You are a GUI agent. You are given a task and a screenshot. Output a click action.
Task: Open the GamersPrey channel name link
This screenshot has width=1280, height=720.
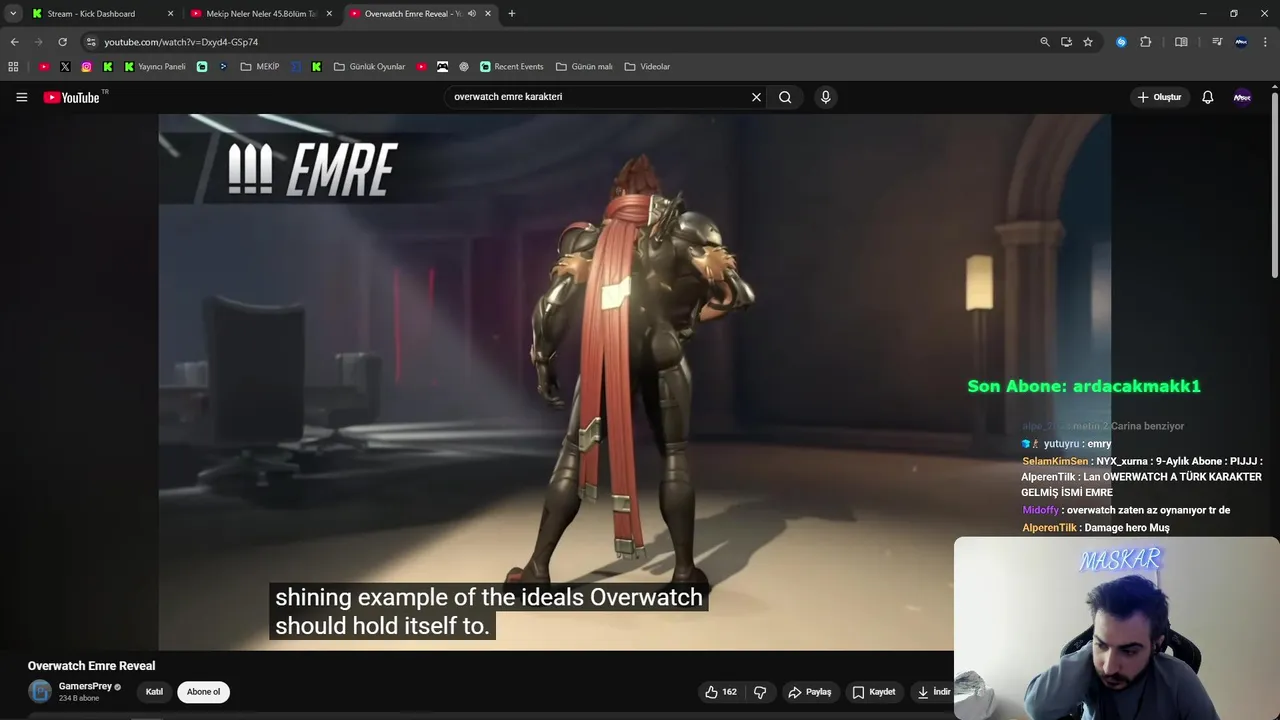coord(85,686)
